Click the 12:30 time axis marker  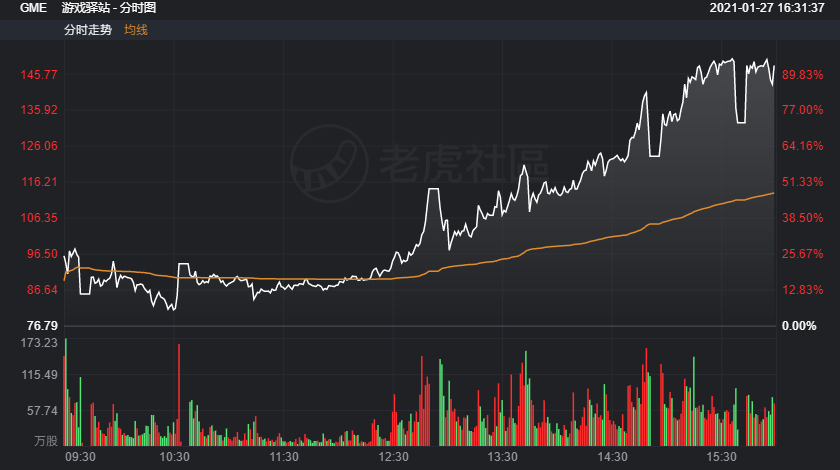pyautogui.click(x=393, y=457)
